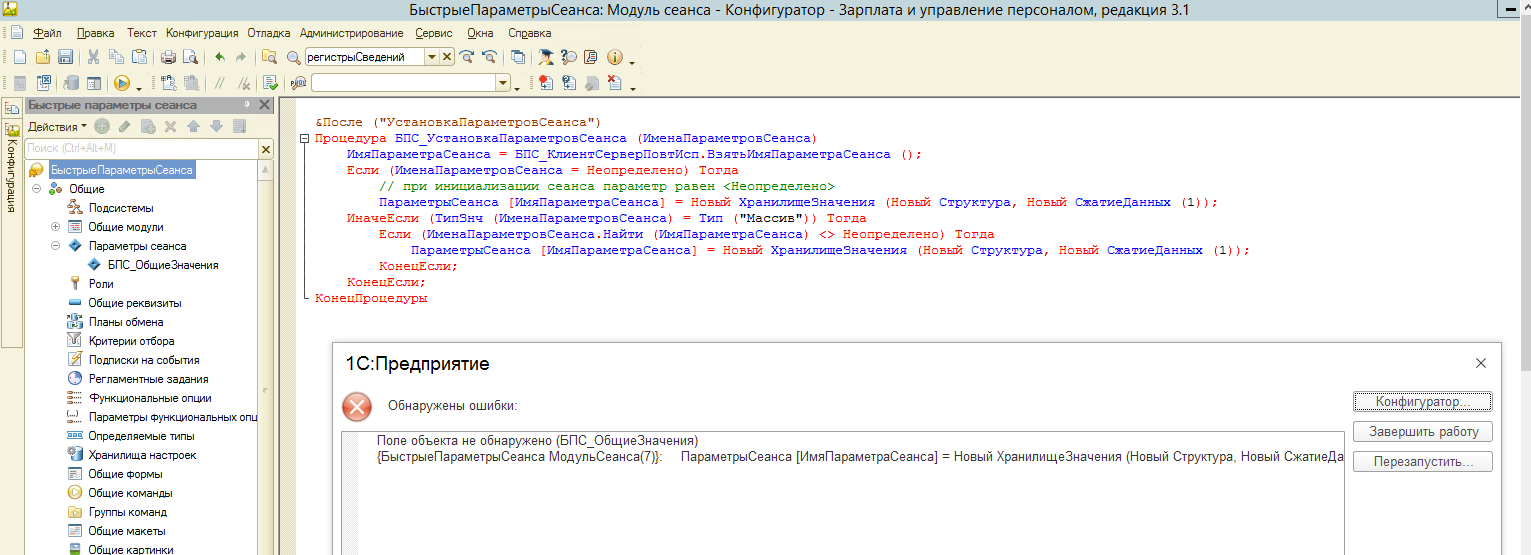This screenshot has width=1531, height=555.
Task: Close the Быстрые параметры сеанса panel
Action: coord(265,105)
